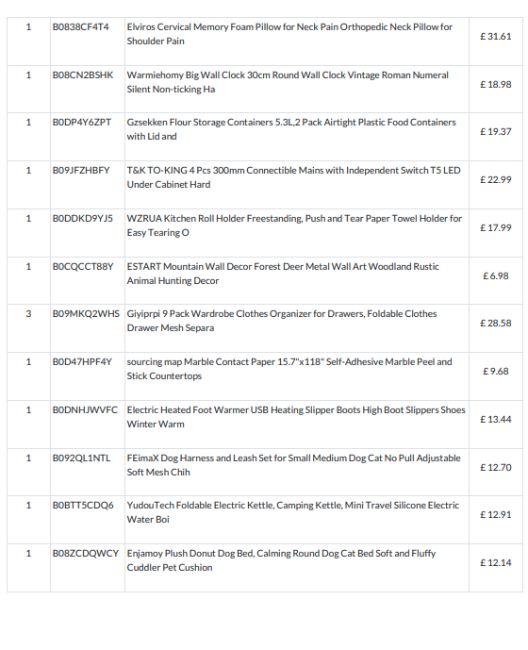Click ASIN B09MKQ2WHS

pyautogui.click(x=86, y=314)
